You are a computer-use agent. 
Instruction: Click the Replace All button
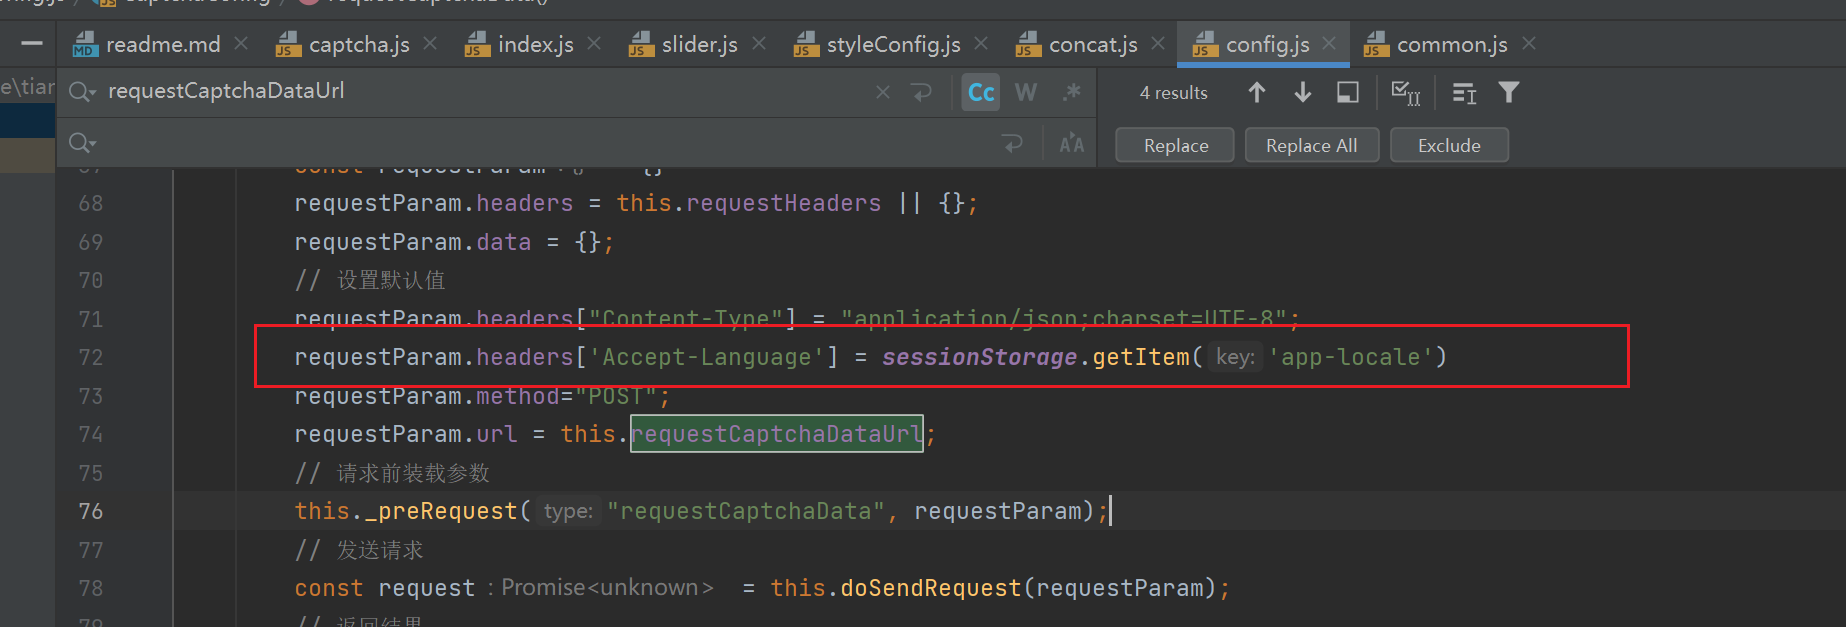(1312, 145)
